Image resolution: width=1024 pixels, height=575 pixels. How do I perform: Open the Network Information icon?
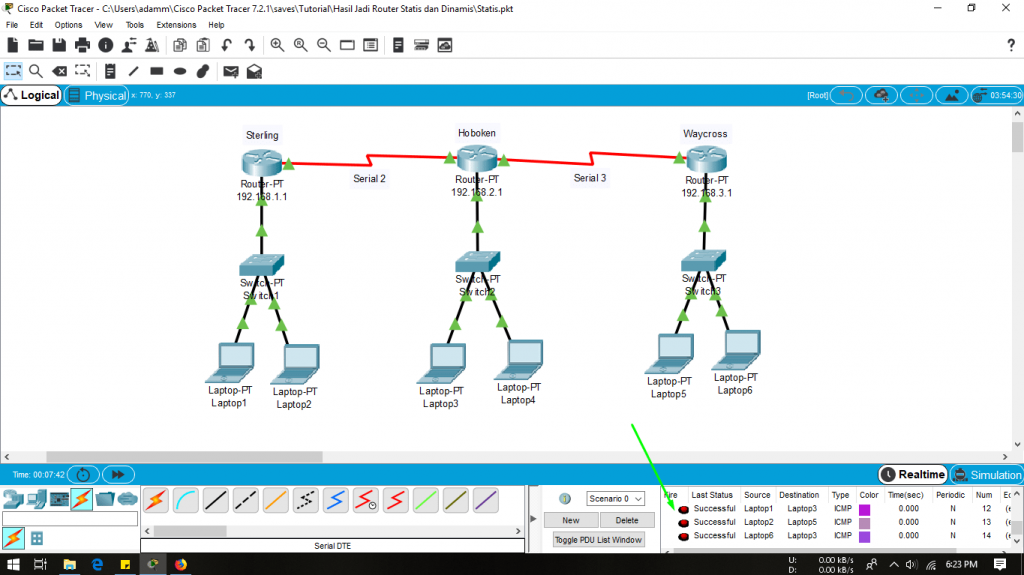point(105,45)
